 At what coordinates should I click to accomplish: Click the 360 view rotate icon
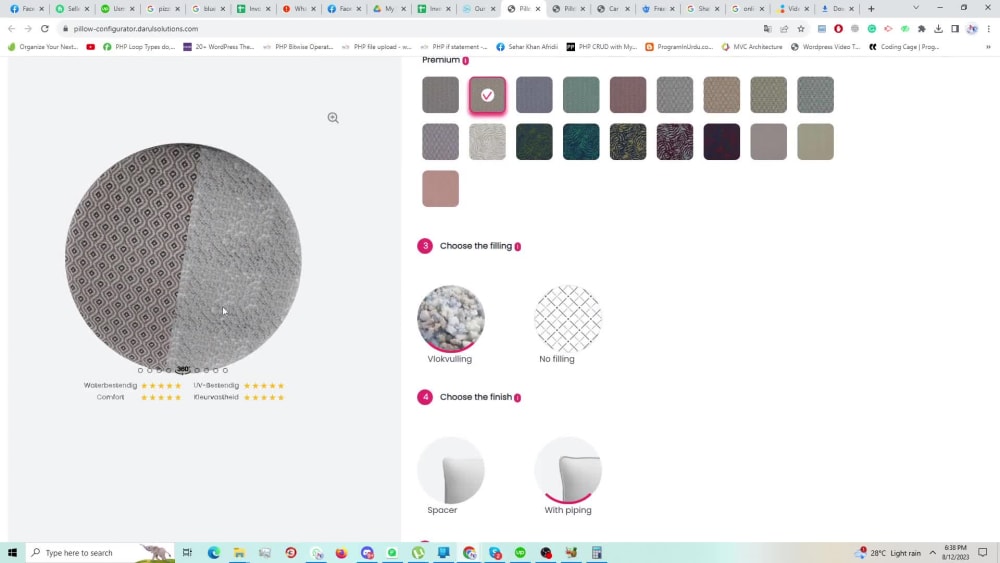pos(183,369)
